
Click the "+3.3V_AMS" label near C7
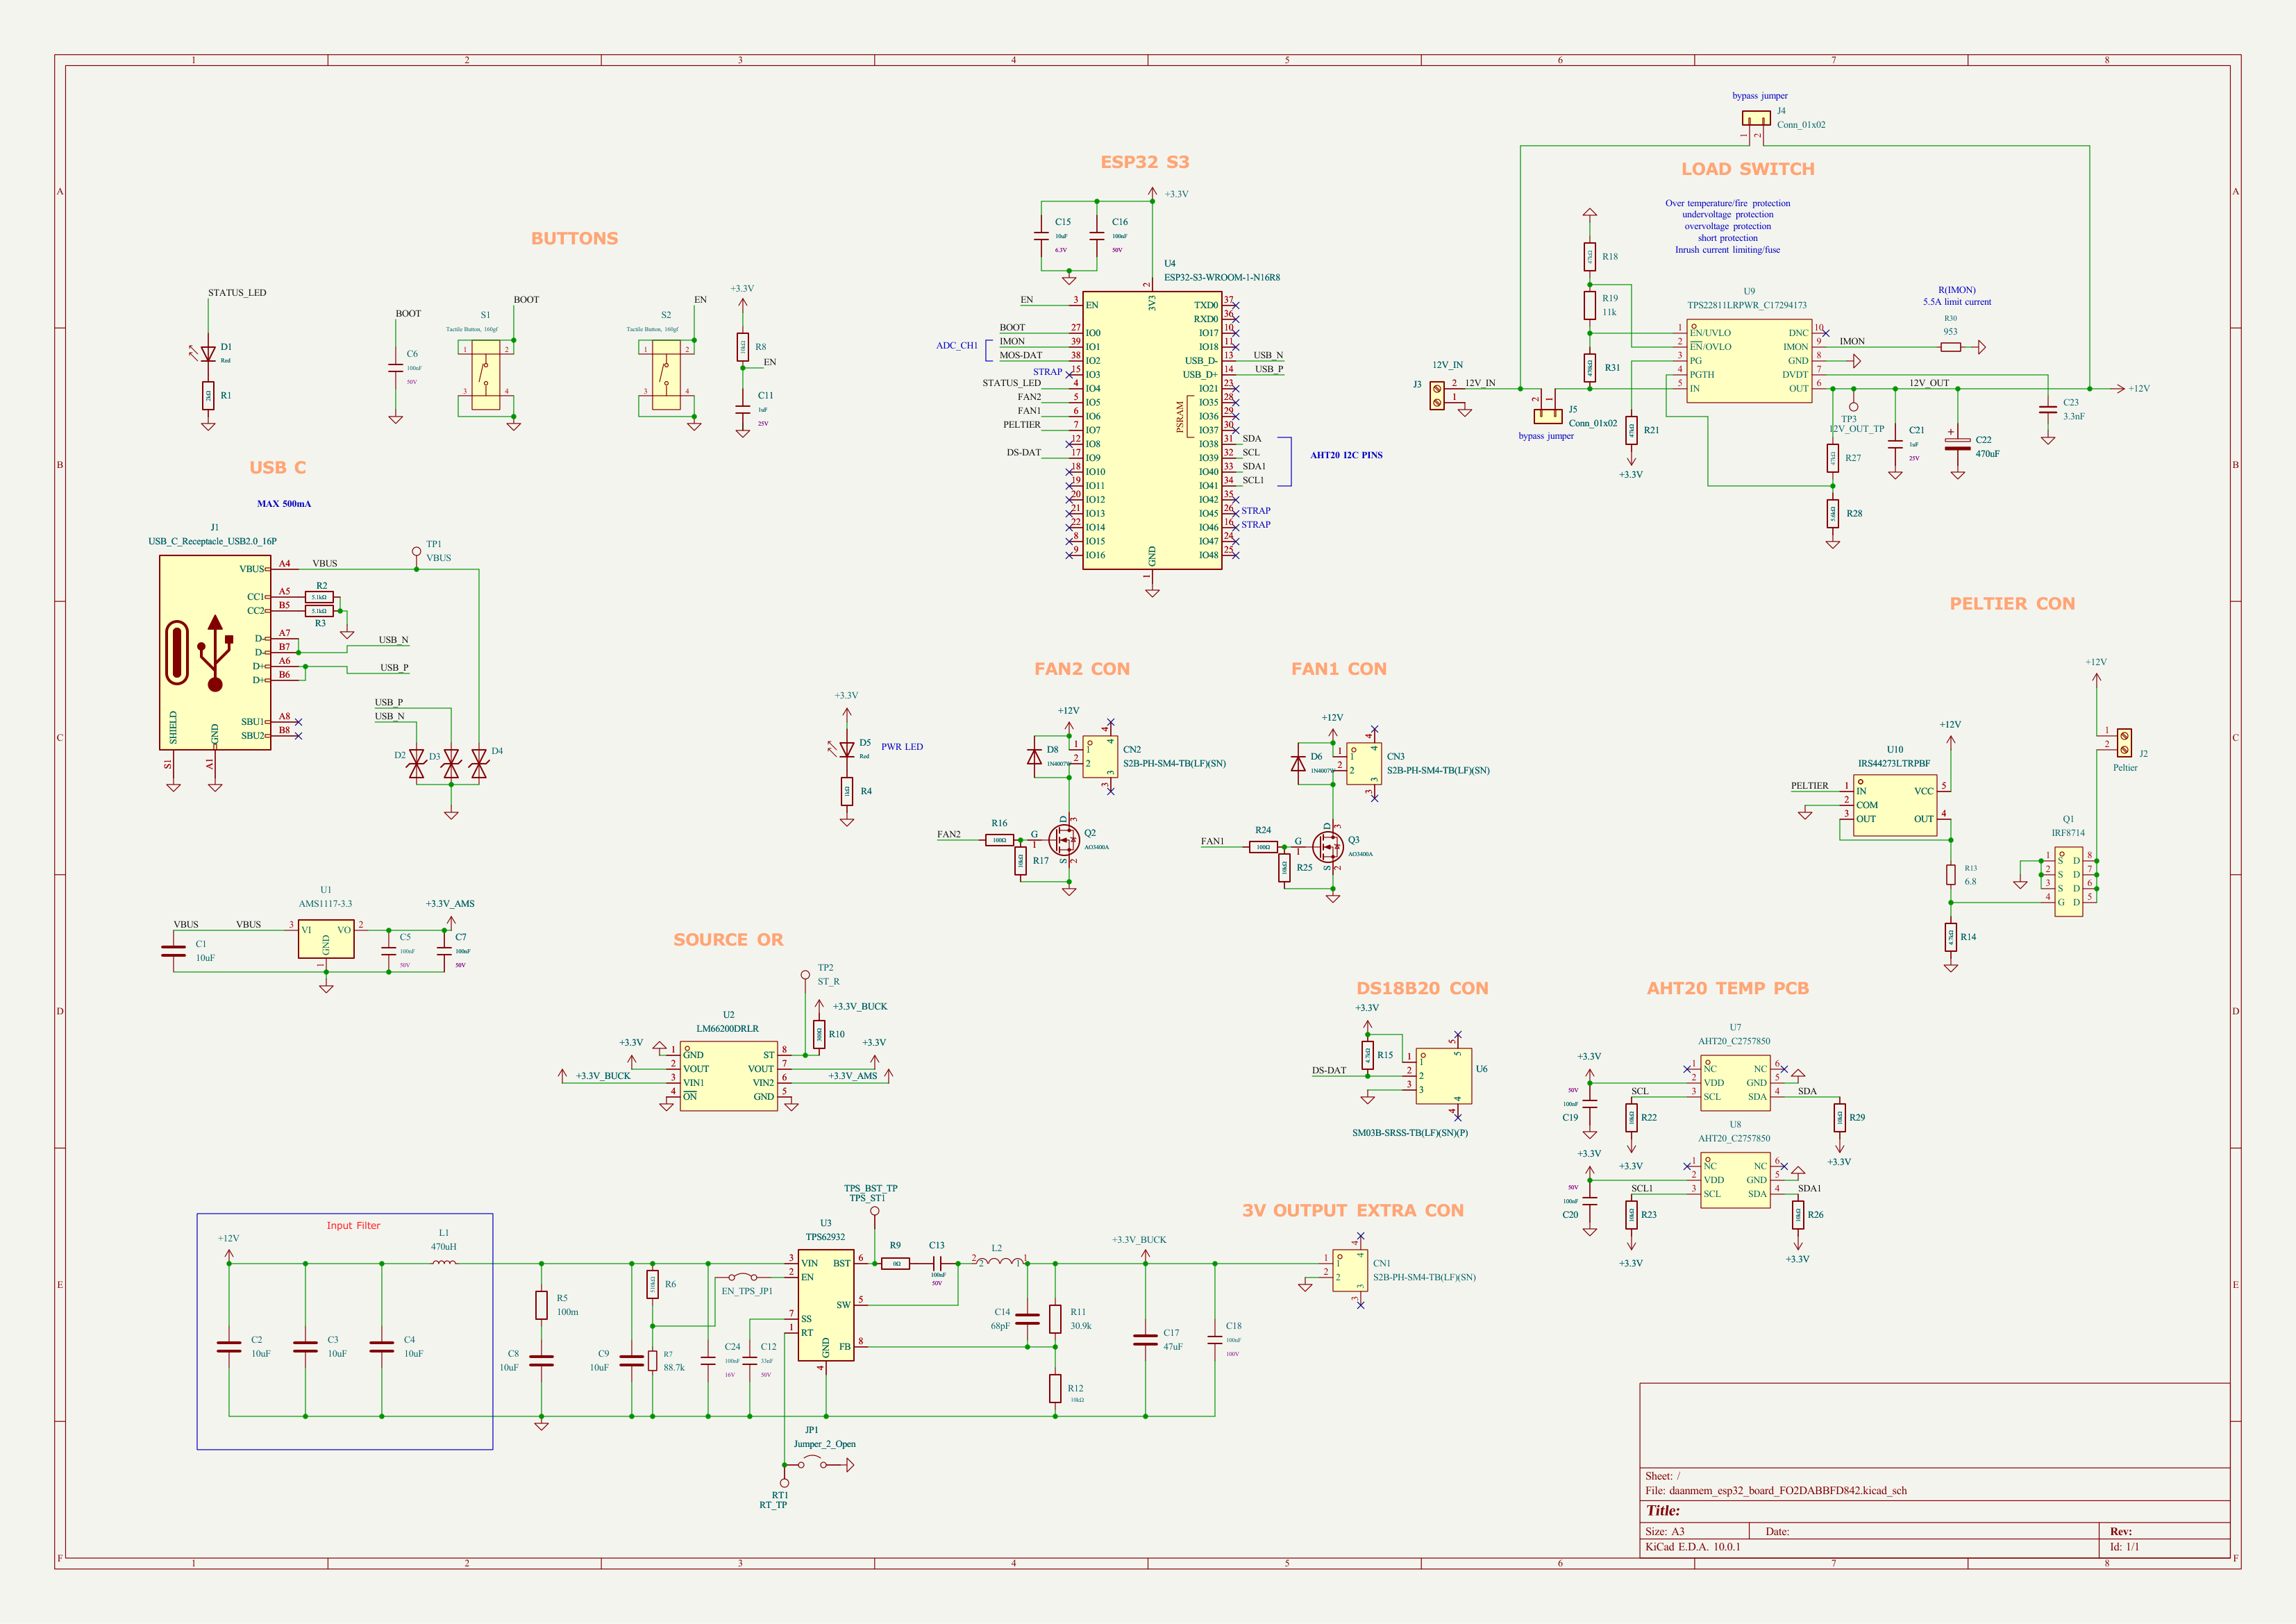450,903
